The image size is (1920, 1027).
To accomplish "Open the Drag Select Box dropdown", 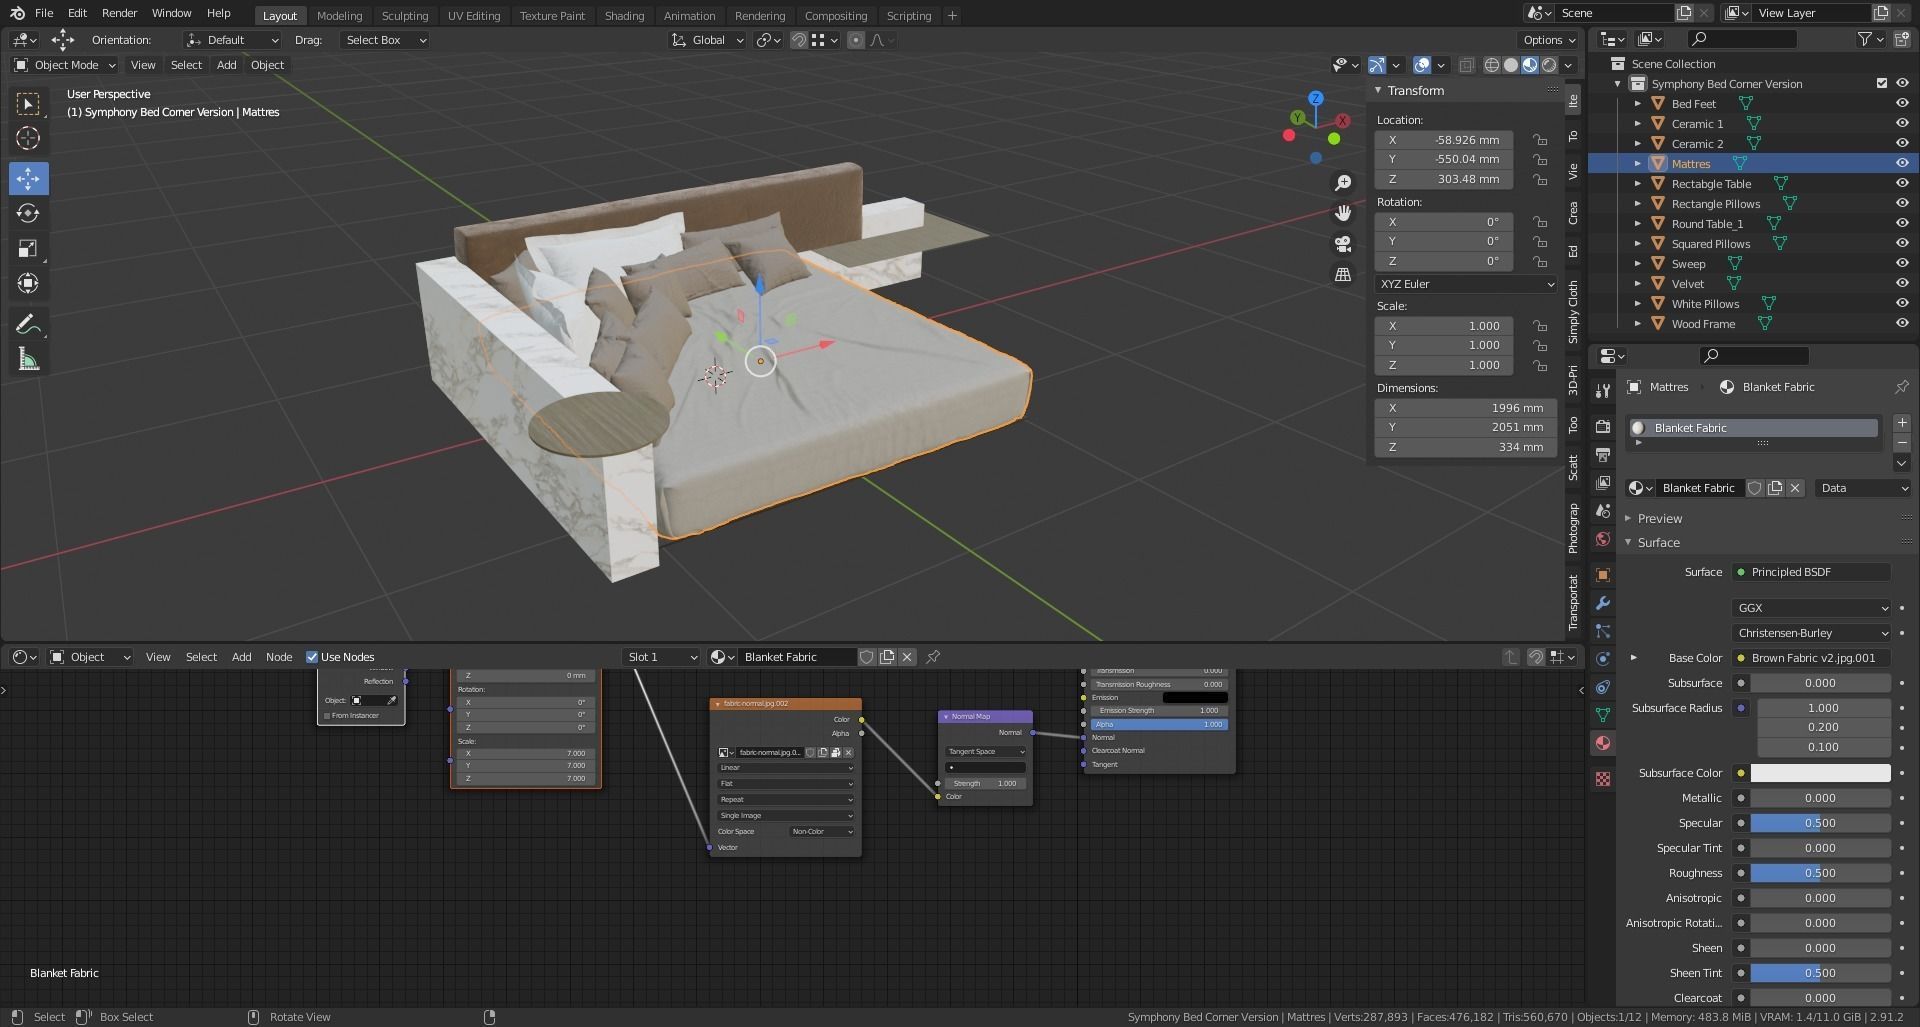I will click(384, 40).
